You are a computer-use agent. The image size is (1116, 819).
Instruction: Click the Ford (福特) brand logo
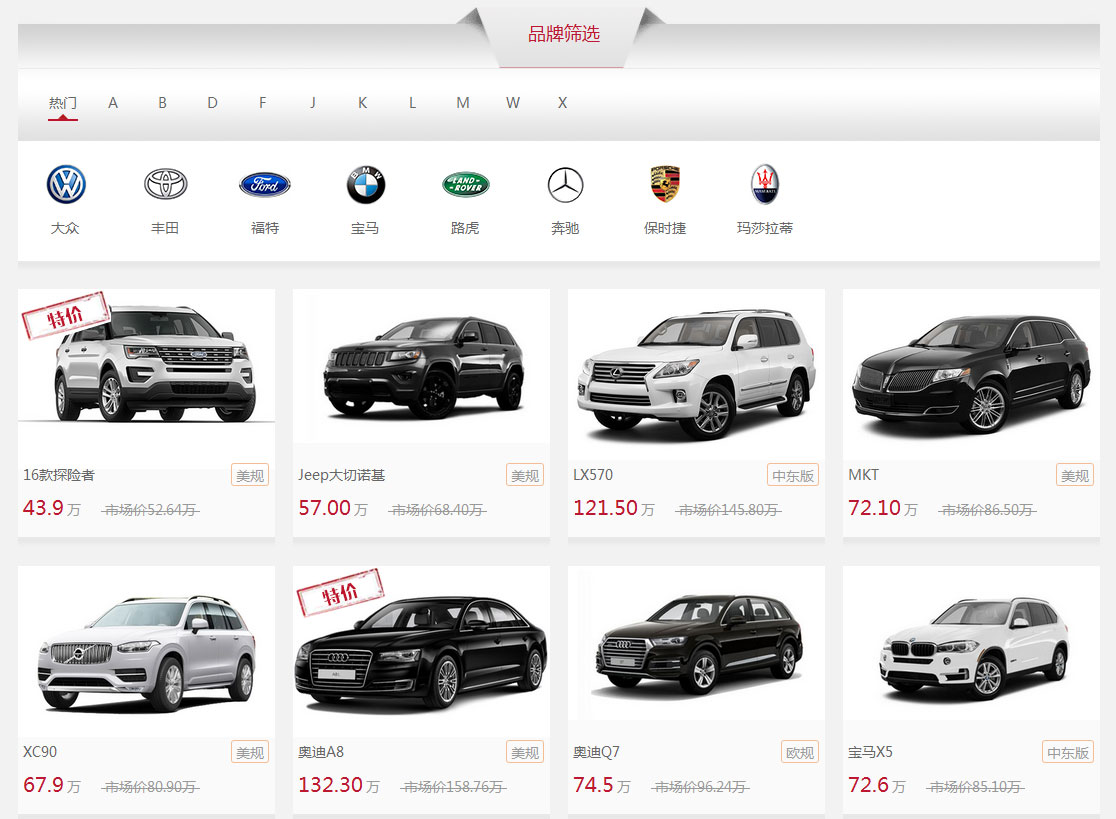pyautogui.click(x=265, y=185)
